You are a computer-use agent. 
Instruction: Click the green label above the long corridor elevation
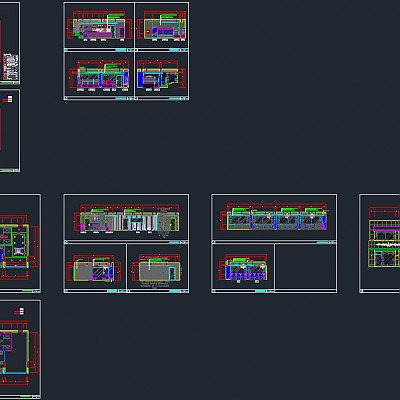coord(99,210)
